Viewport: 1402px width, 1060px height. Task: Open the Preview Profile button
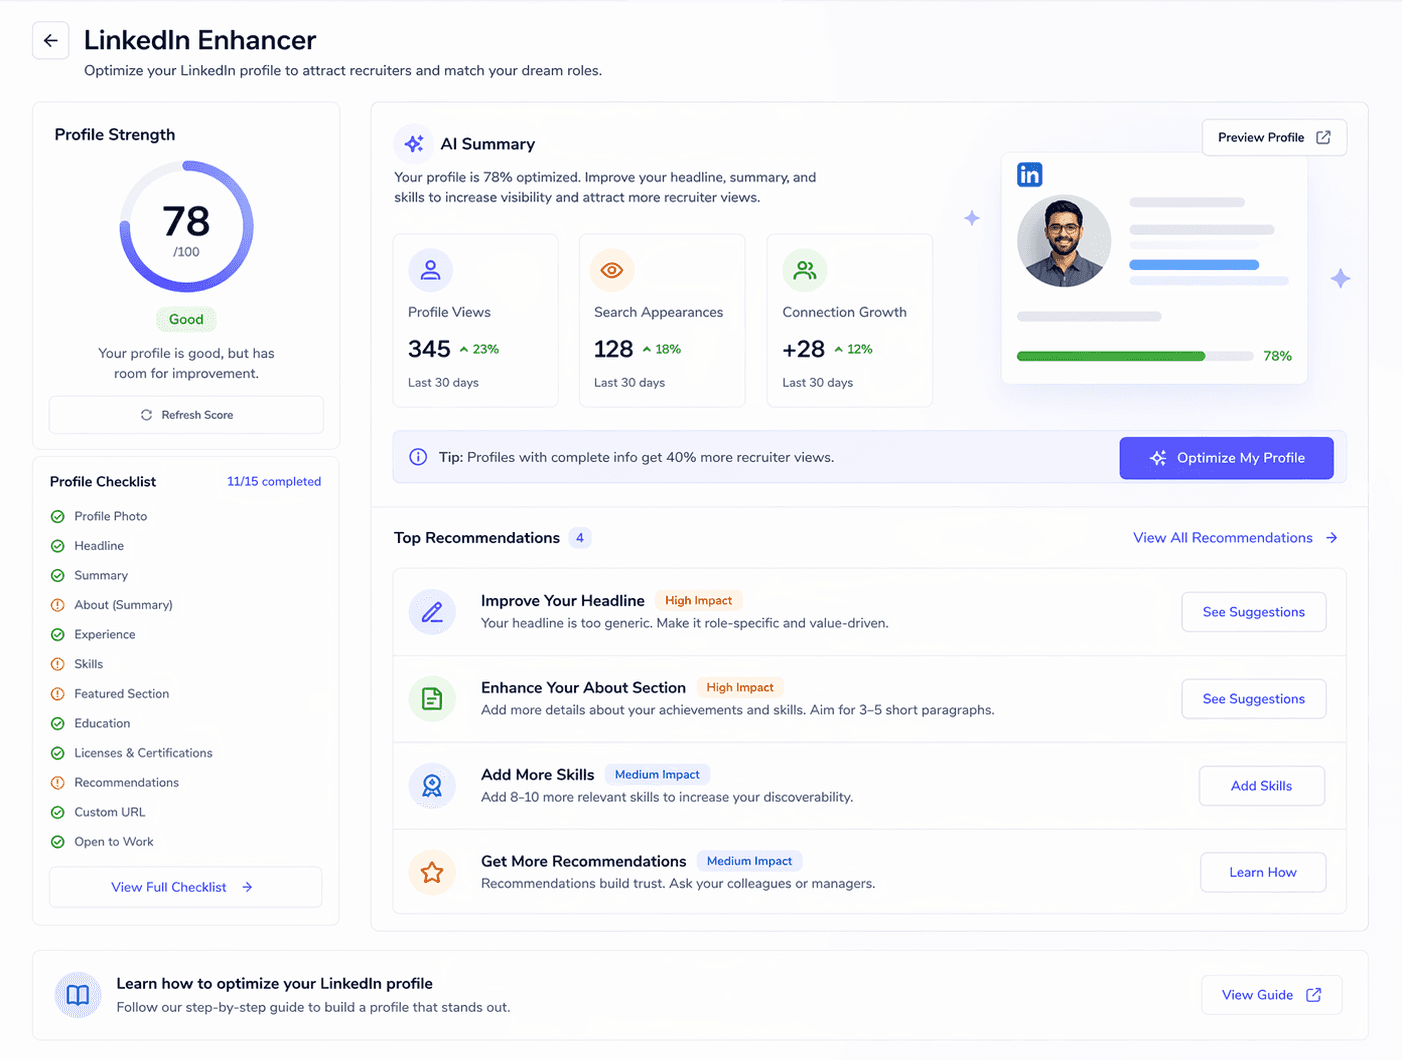[x=1274, y=137]
